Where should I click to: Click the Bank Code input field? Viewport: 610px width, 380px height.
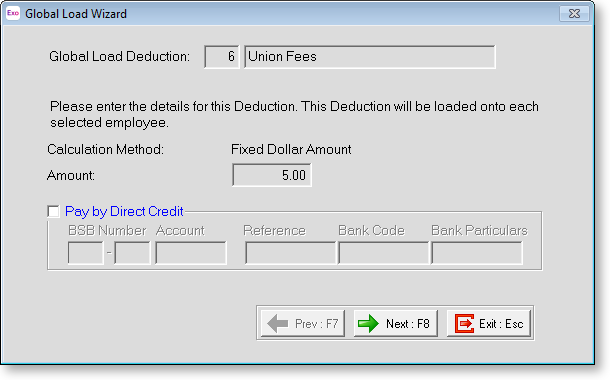[384, 253]
